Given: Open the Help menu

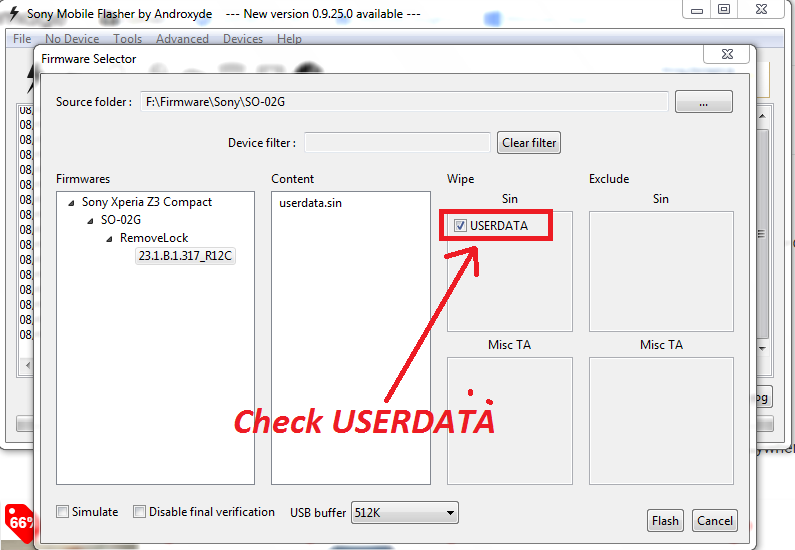Looking at the screenshot, I should tap(289, 39).
